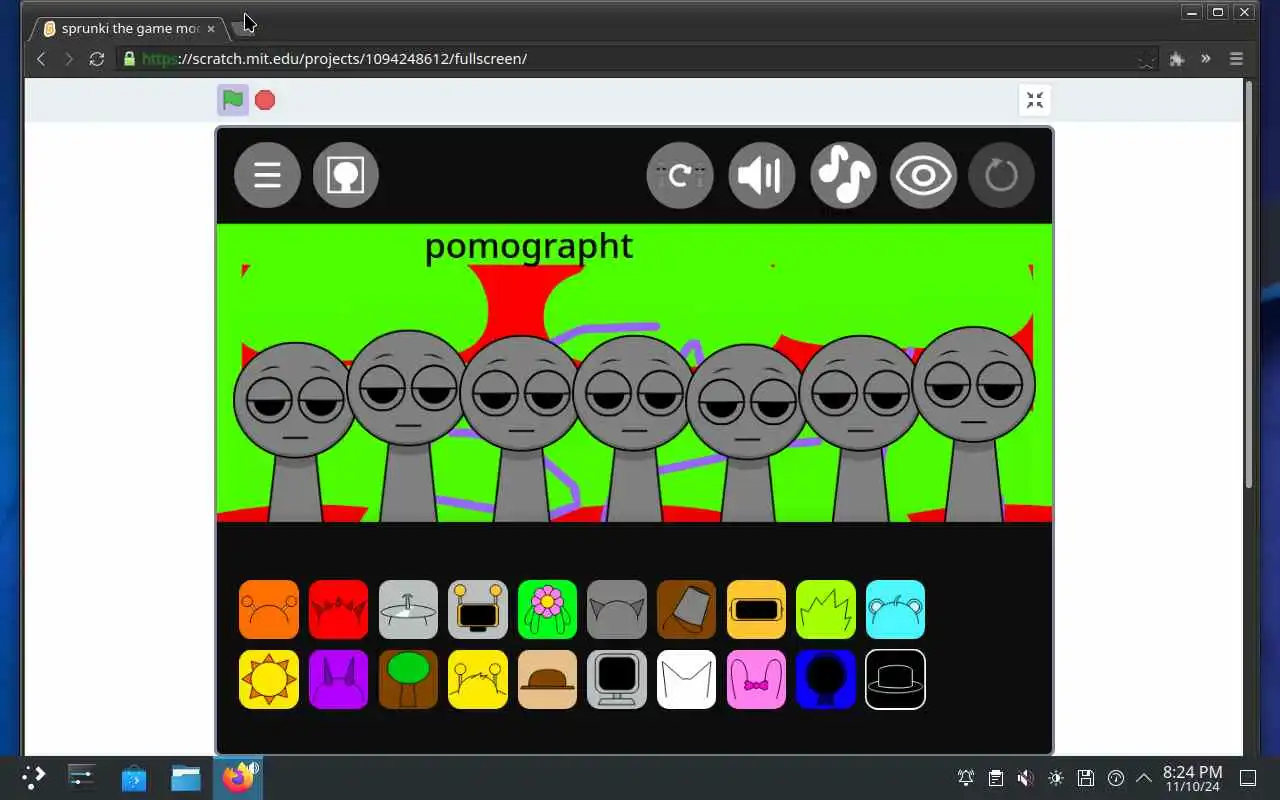Click the reset rotate arrow button
Screen dimensions: 1280x800
coord(680,175)
